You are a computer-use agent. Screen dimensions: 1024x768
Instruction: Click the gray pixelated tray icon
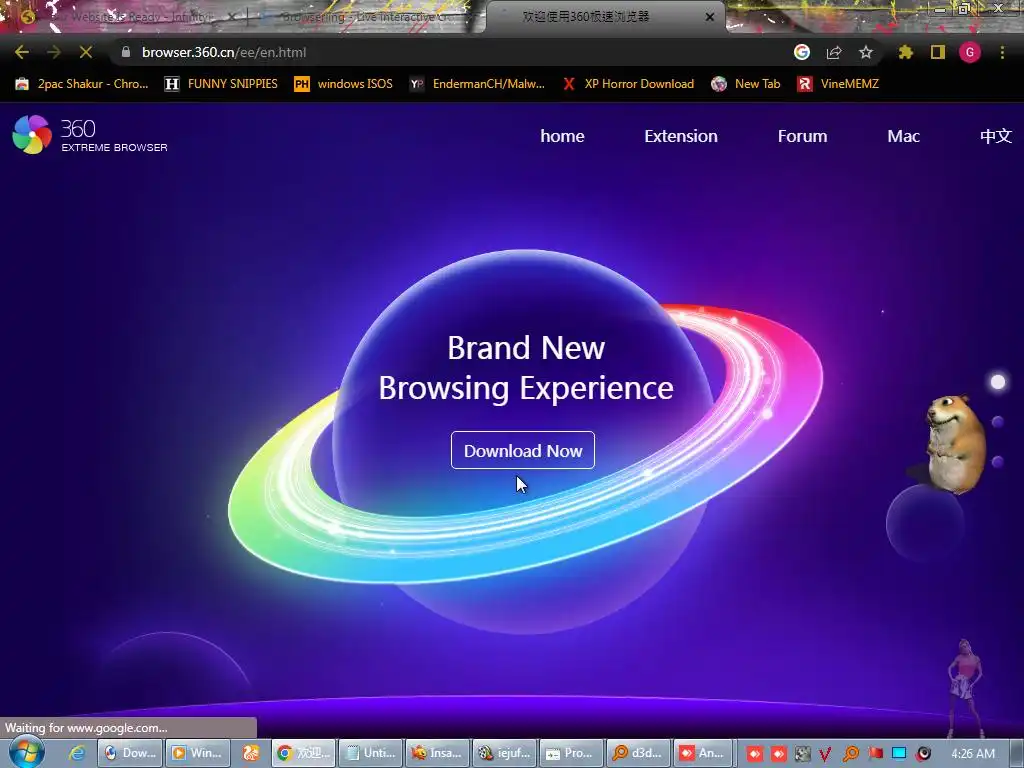coord(803,754)
